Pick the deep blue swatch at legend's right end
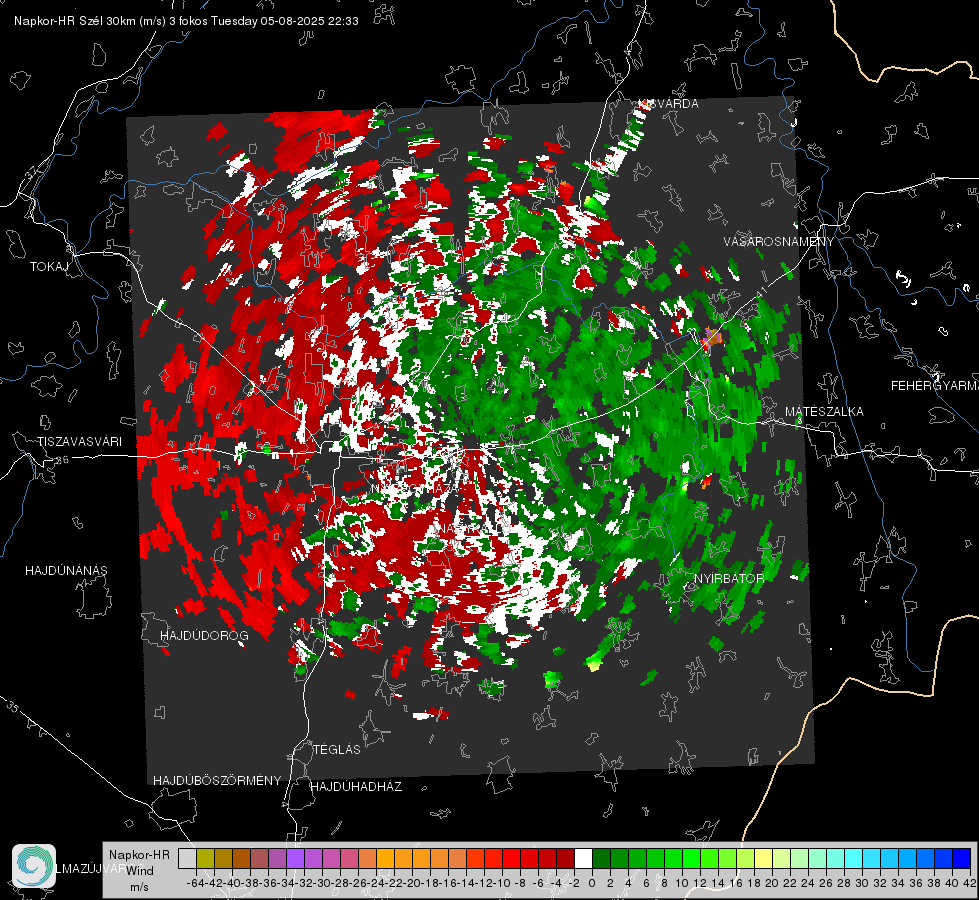Viewport: 979px width, 900px height. 962,858
